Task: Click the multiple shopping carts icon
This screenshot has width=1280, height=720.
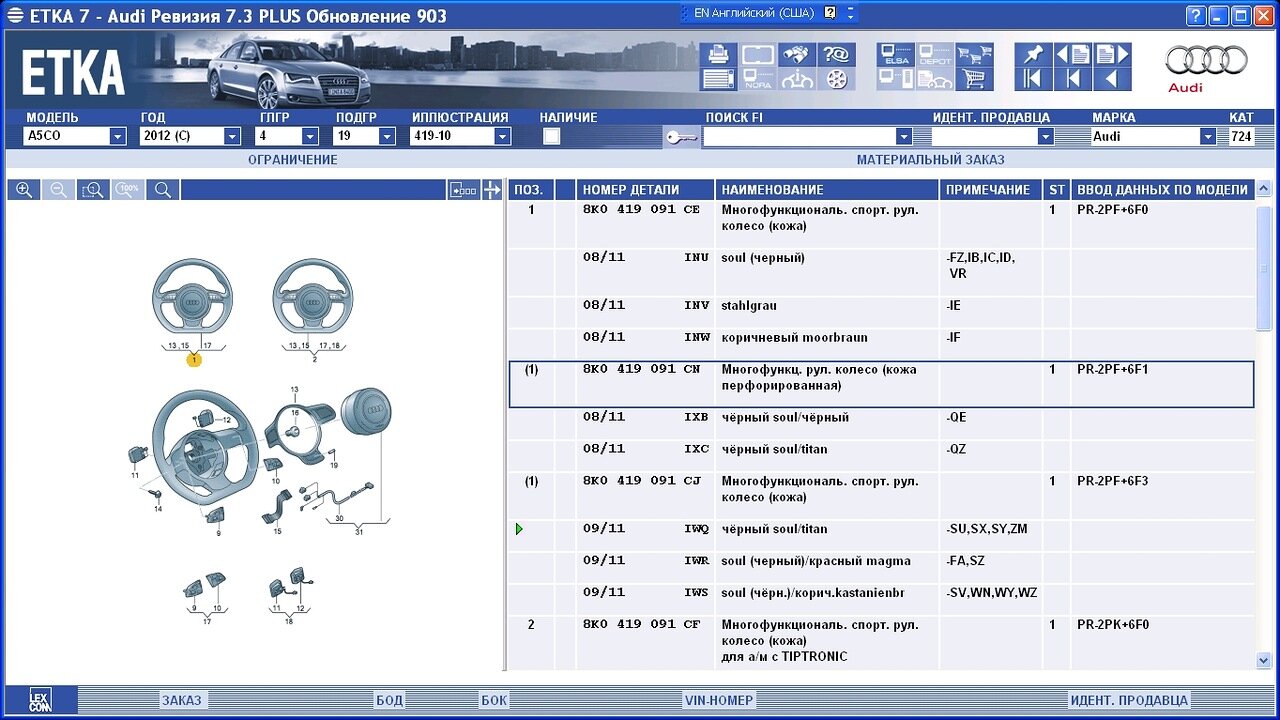Action: click(x=973, y=54)
